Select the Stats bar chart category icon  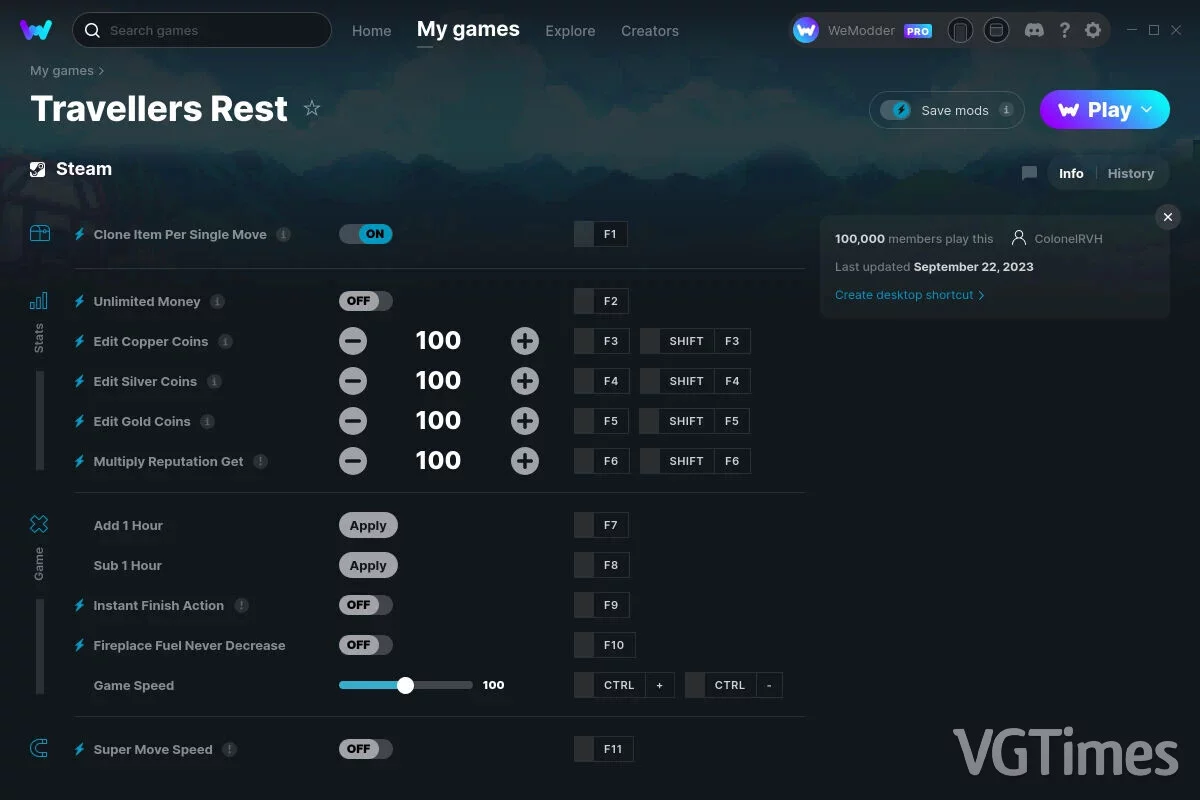39,301
